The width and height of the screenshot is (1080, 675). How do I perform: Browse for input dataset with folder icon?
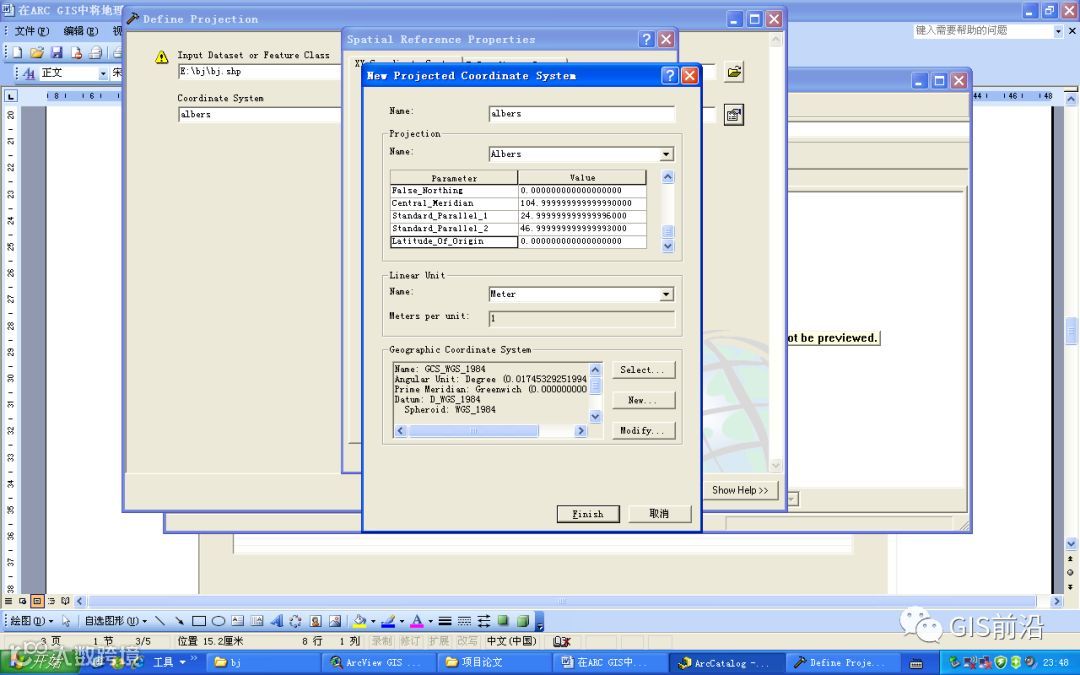[734, 71]
